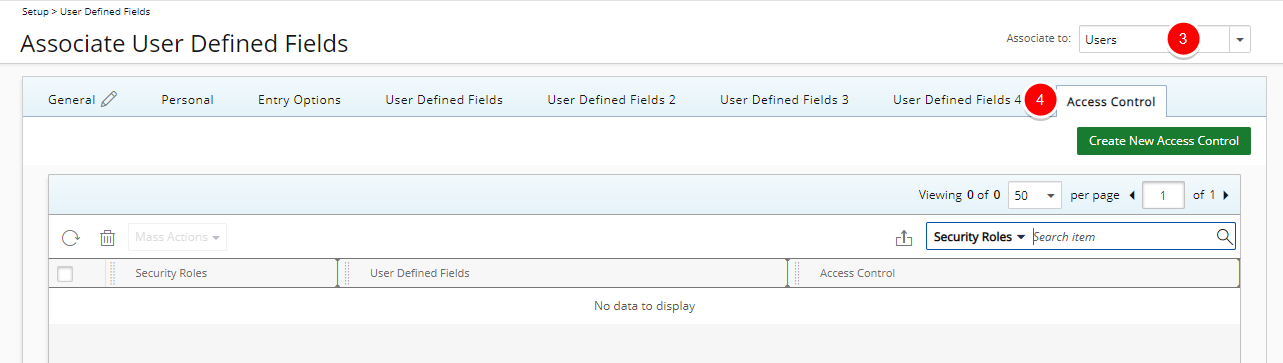
Task: Click Security Roles column drag handle
Action: (x=112, y=273)
